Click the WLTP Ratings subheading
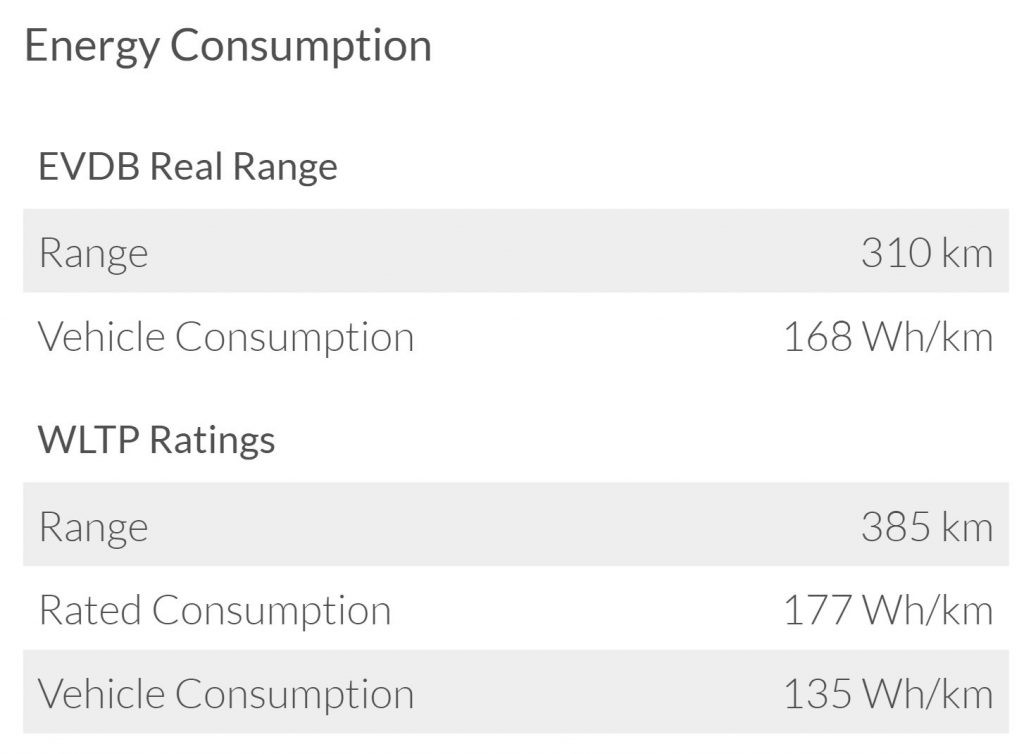 click(x=157, y=440)
